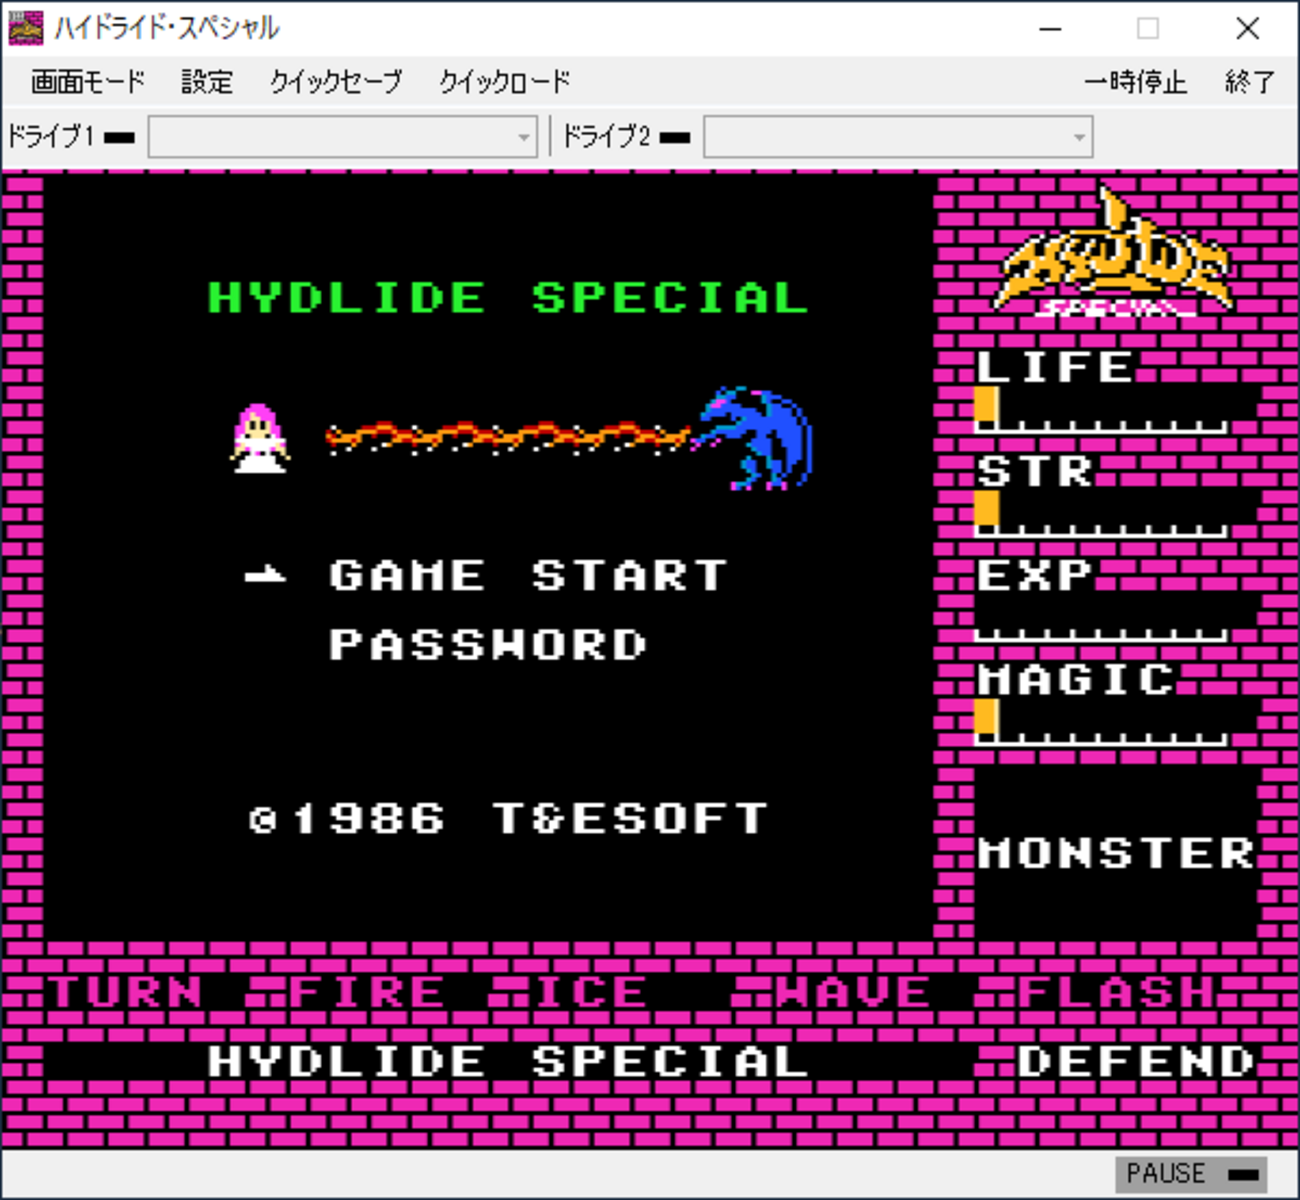
Task: Click the menu cursor beside GAME START
Action: tap(265, 575)
